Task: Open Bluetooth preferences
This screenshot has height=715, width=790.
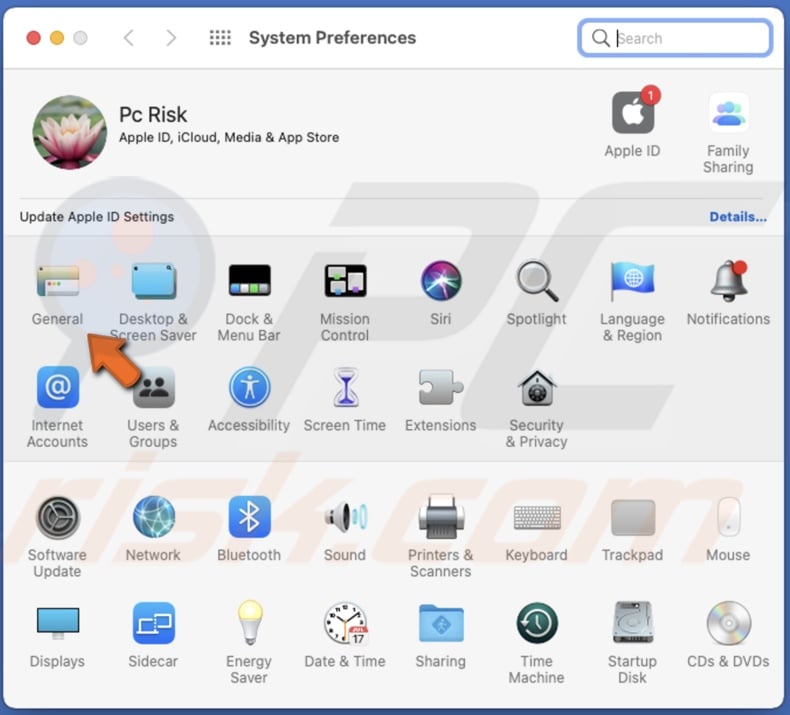Action: (249, 517)
